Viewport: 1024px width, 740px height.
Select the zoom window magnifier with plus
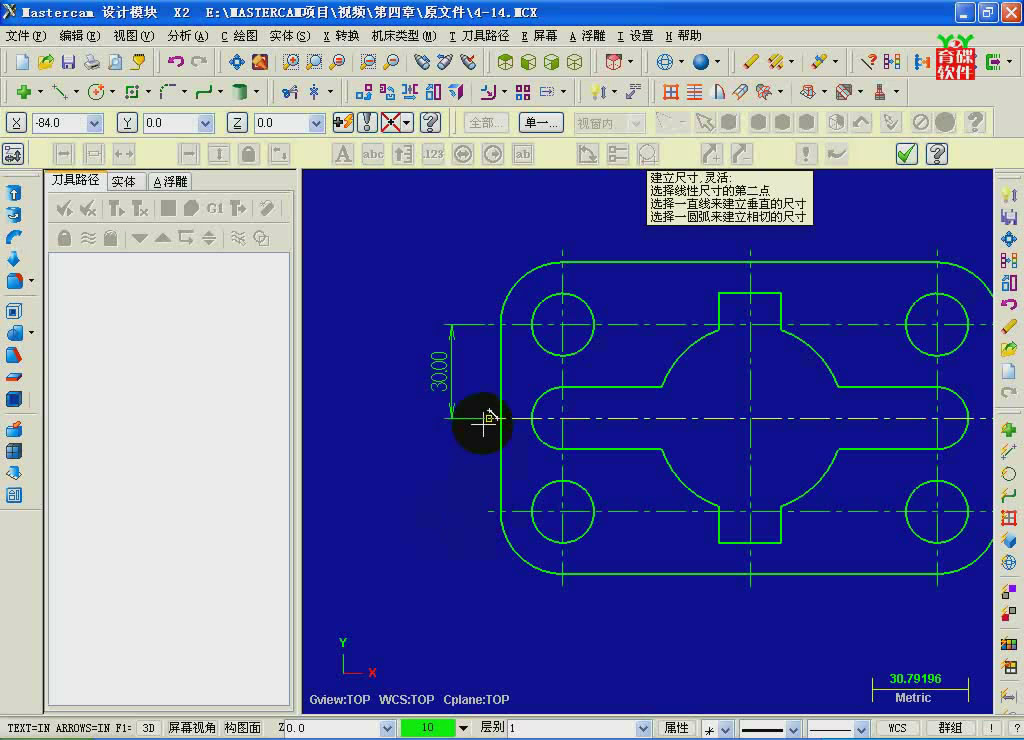pos(291,62)
